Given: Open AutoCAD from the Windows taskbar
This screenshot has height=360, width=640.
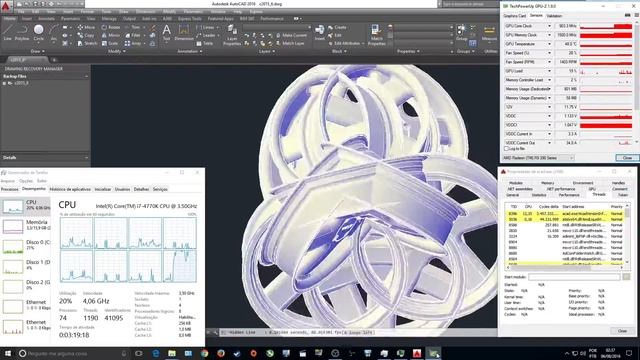Looking at the screenshot, I should pyautogui.click(x=417, y=353).
